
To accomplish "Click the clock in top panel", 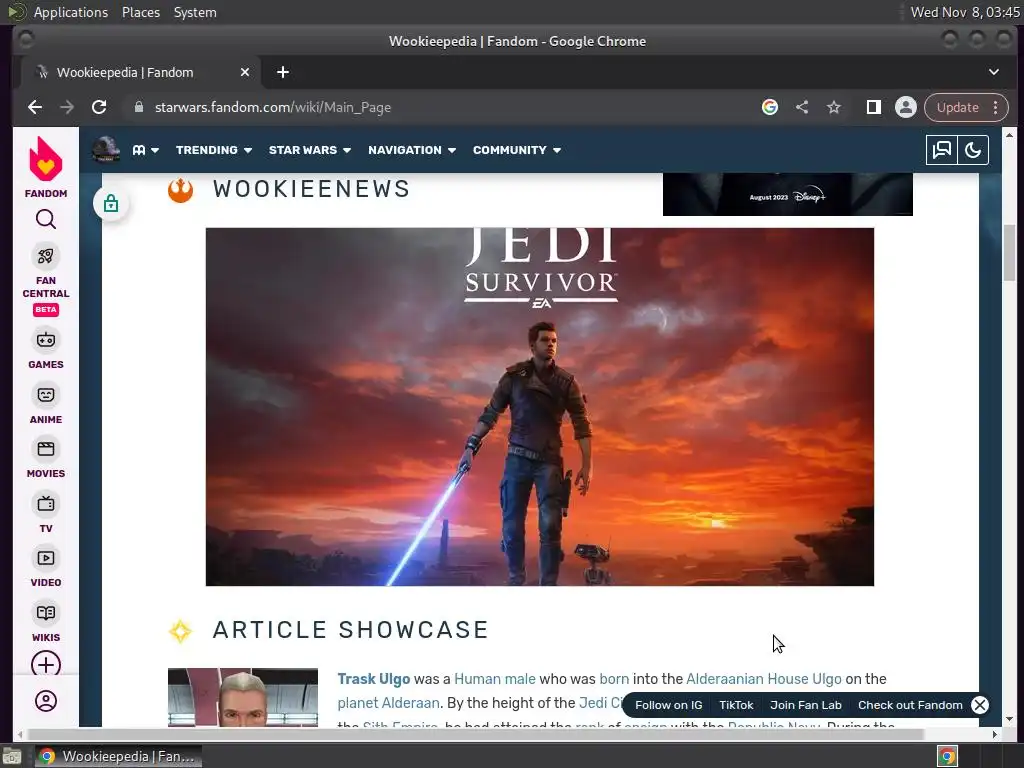I will click(x=965, y=12).
